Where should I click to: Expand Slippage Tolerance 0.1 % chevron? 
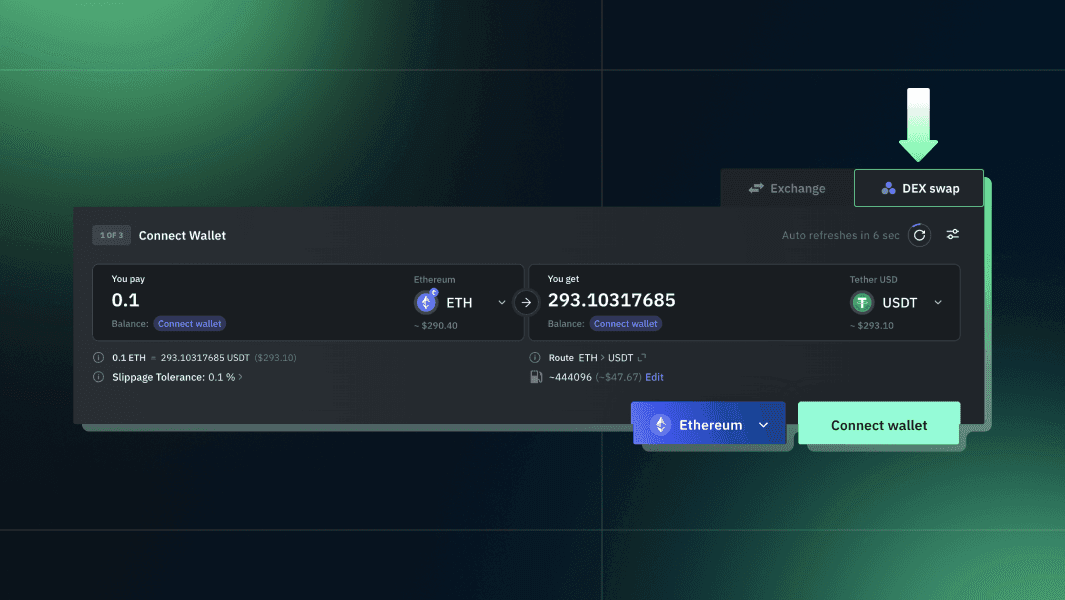tap(240, 377)
